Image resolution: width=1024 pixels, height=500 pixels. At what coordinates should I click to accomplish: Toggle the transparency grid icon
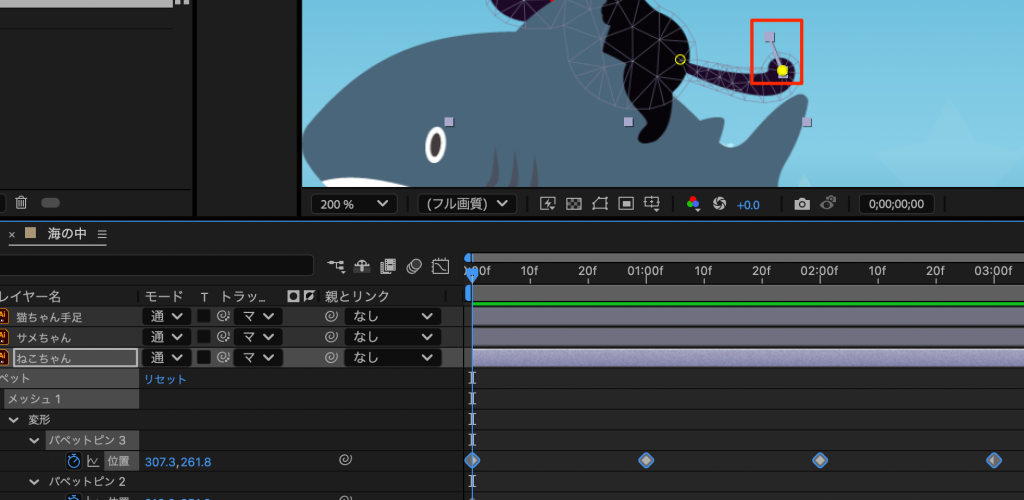(574, 204)
